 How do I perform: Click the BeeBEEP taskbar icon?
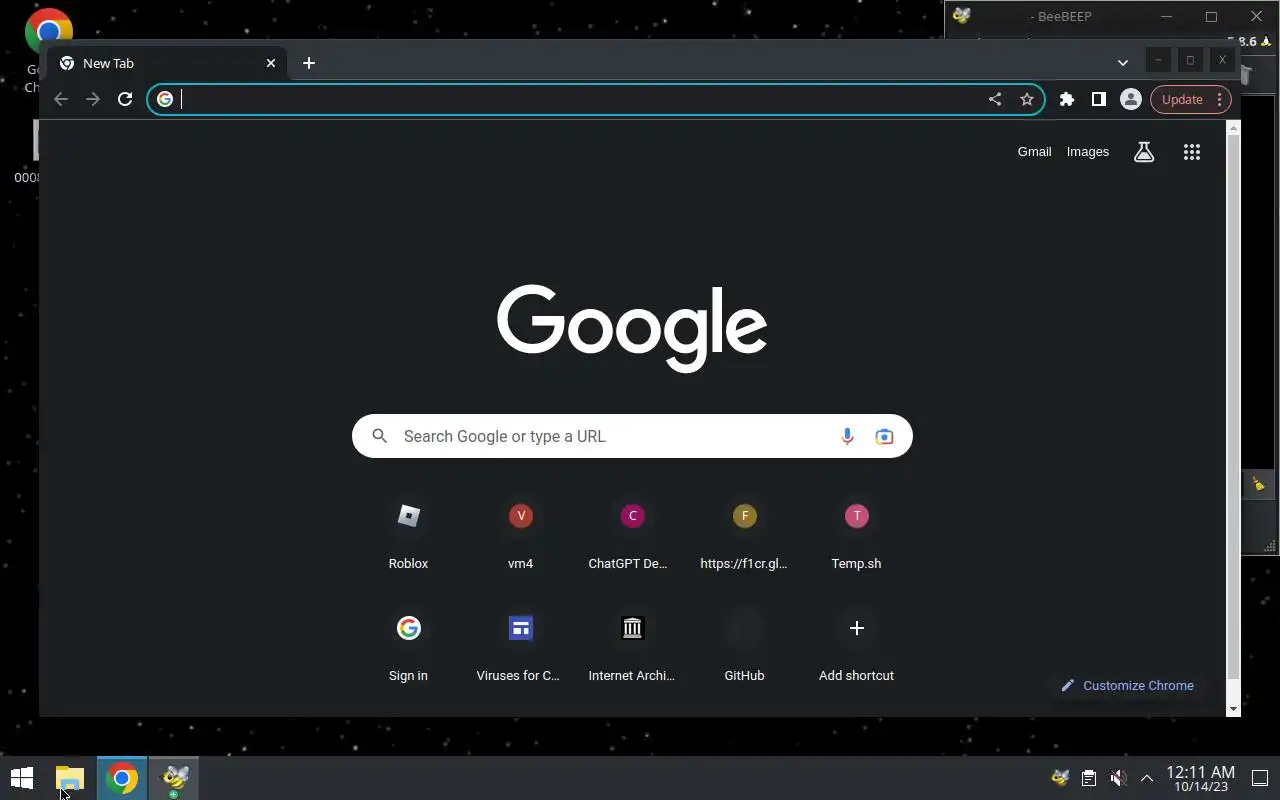coord(175,778)
